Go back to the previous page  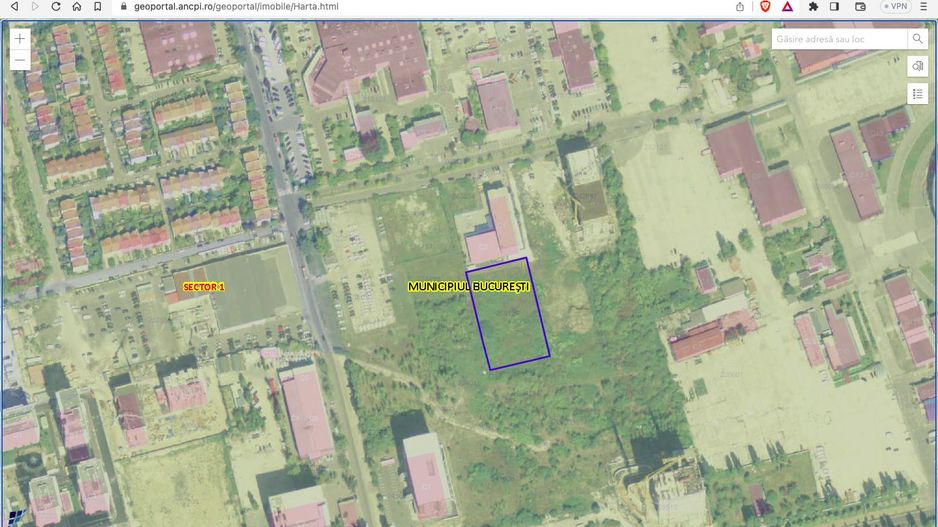click(13, 6)
